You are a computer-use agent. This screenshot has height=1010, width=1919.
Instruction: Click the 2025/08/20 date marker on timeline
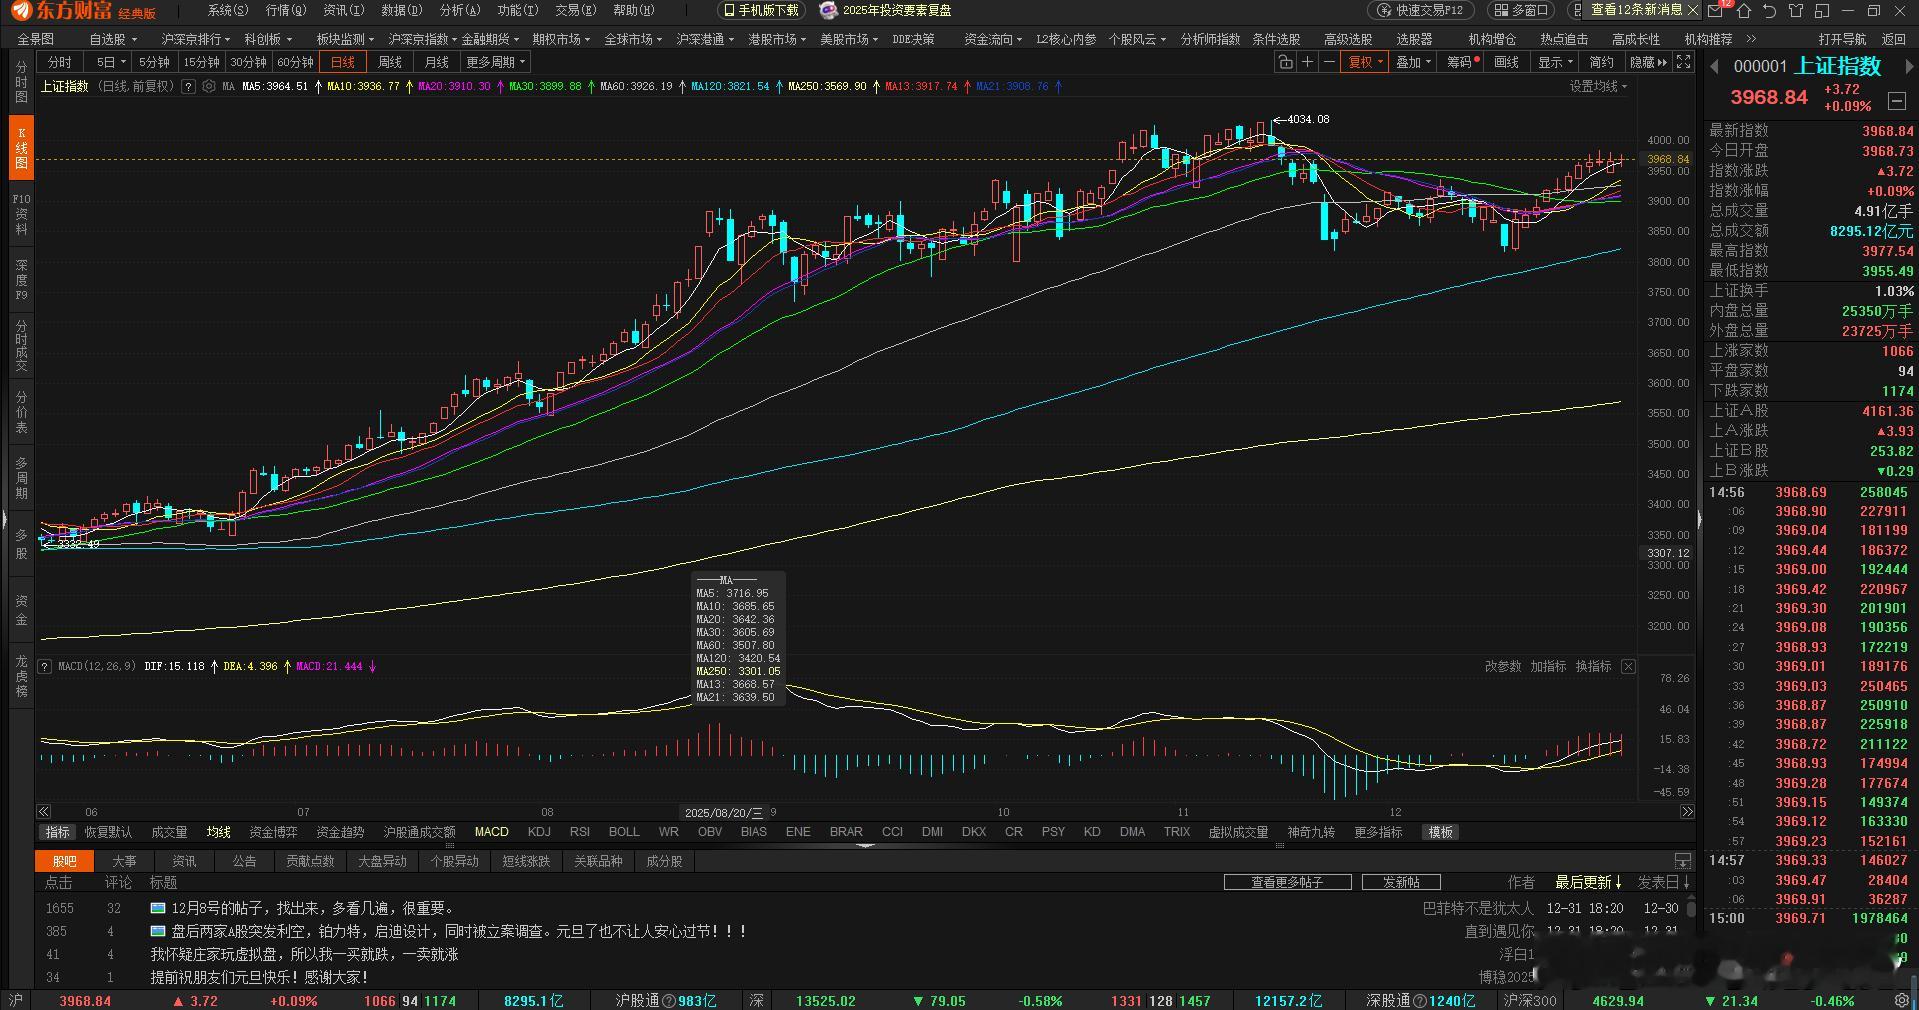pyautogui.click(x=723, y=813)
